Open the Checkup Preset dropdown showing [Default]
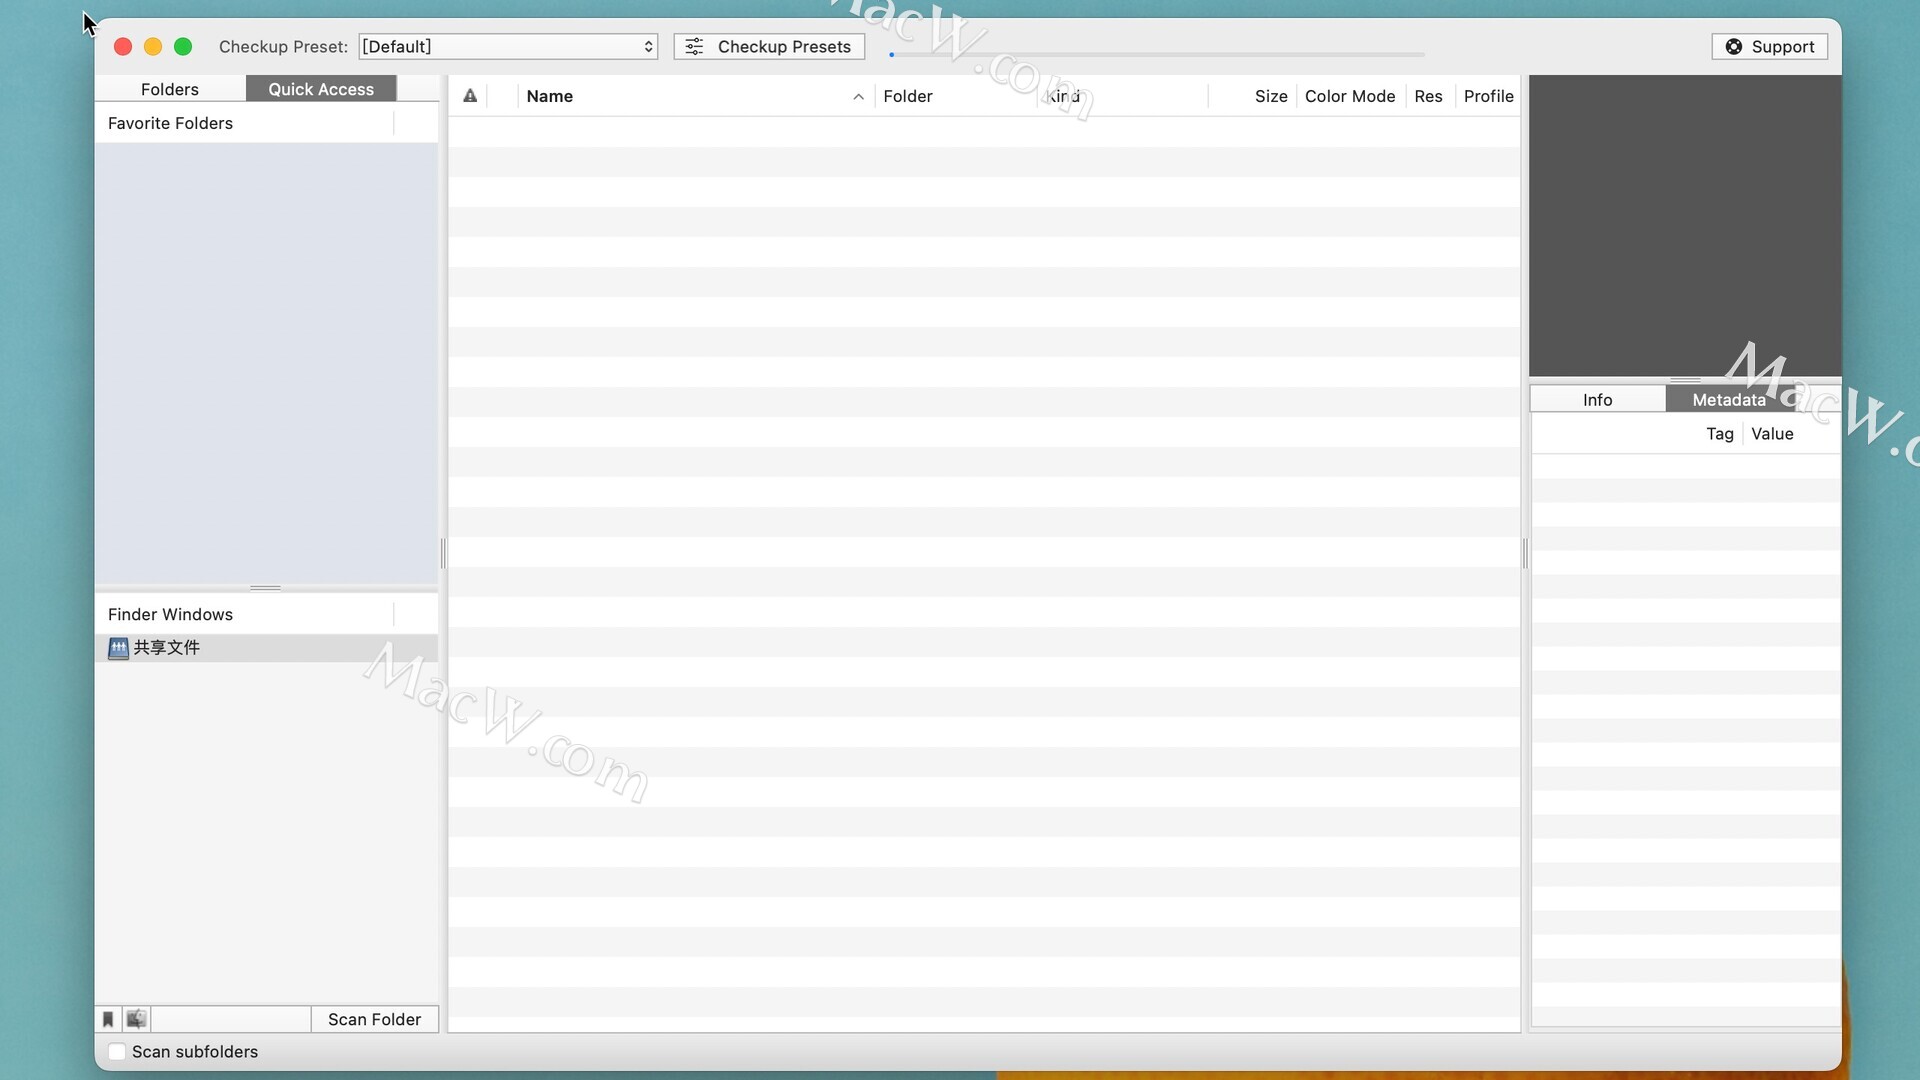This screenshot has height=1080, width=1920. click(508, 47)
